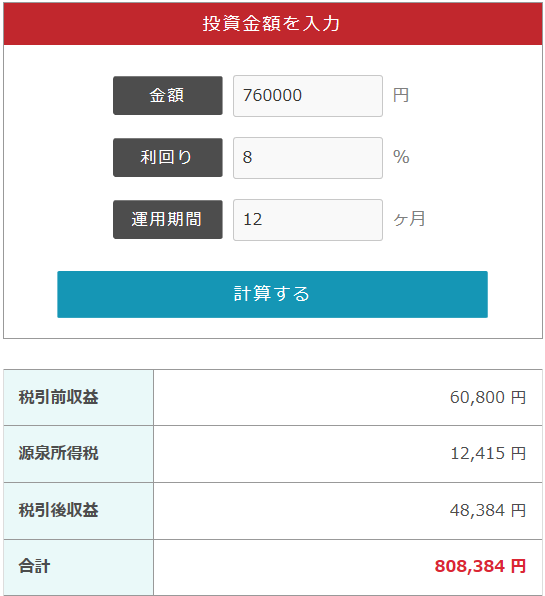Select the 源泉所得税 row label
Screen dimensions: 545x596
(59, 453)
